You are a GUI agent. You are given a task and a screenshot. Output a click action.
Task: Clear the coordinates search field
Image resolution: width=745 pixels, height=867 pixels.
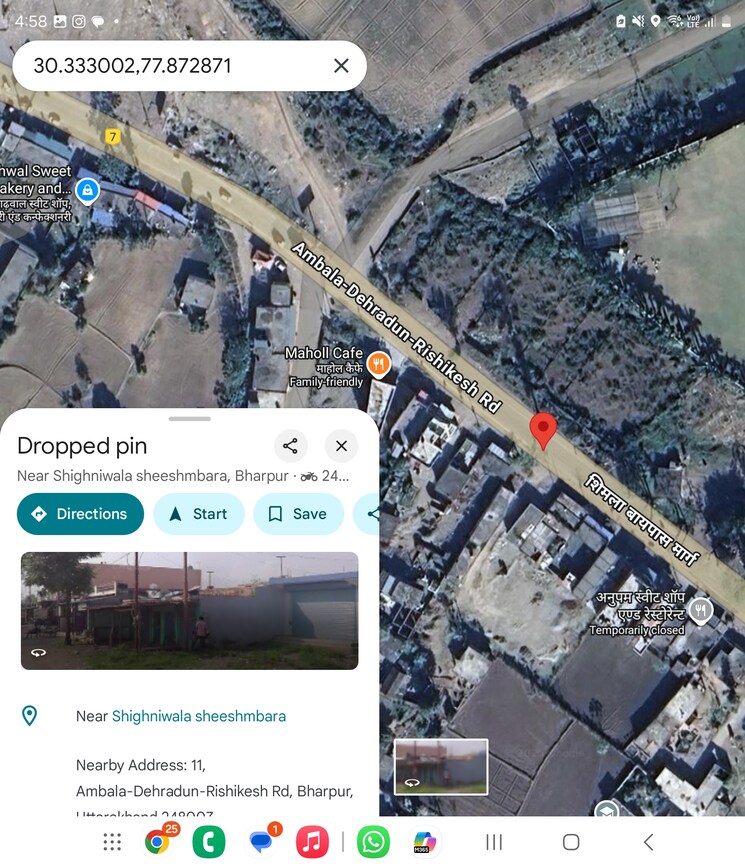(341, 66)
